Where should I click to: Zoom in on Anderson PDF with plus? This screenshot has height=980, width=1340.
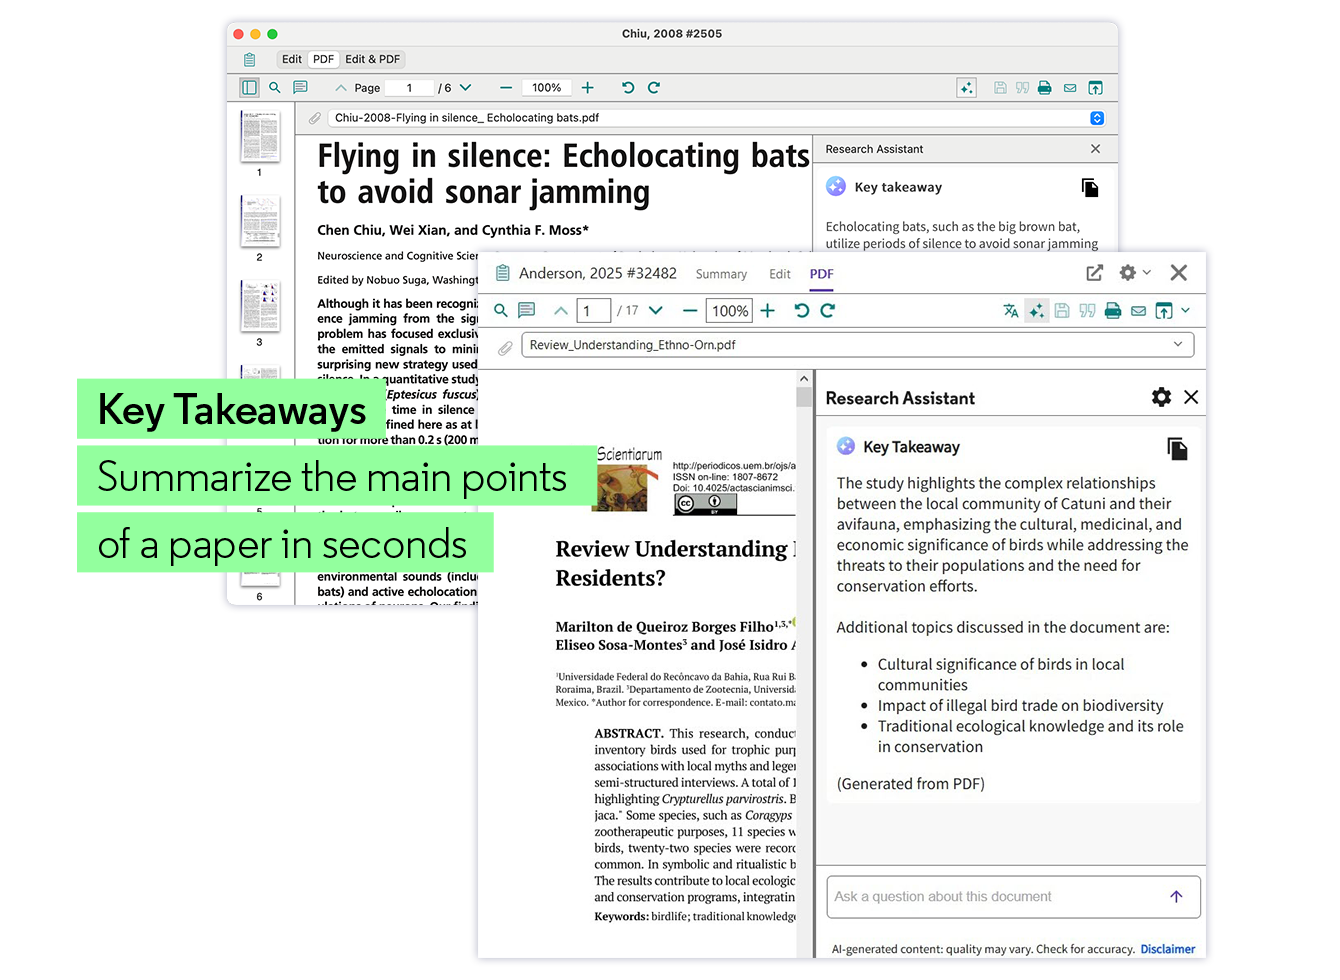[x=768, y=311]
